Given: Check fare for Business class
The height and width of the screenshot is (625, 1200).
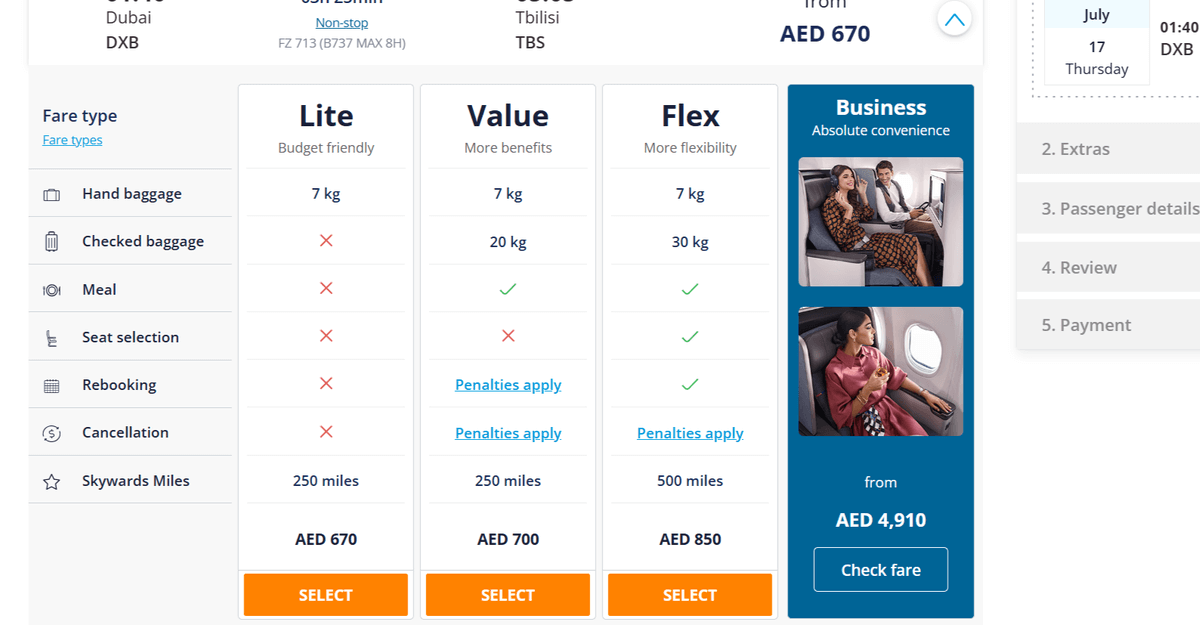Looking at the screenshot, I should point(881,570).
